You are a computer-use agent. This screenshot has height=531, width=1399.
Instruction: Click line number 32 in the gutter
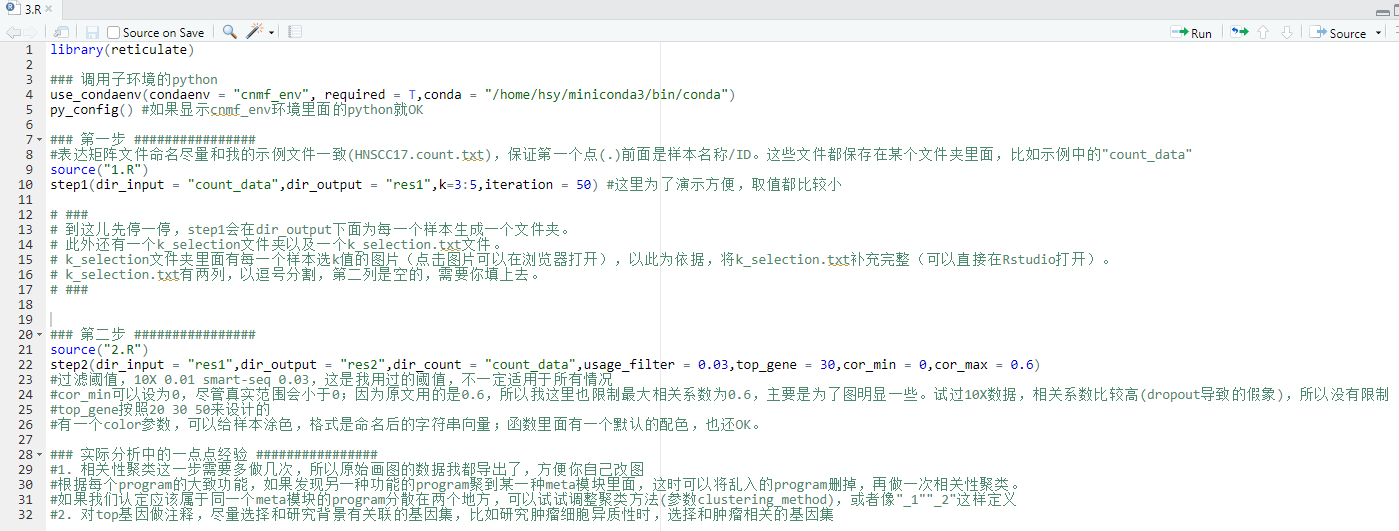point(26,514)
